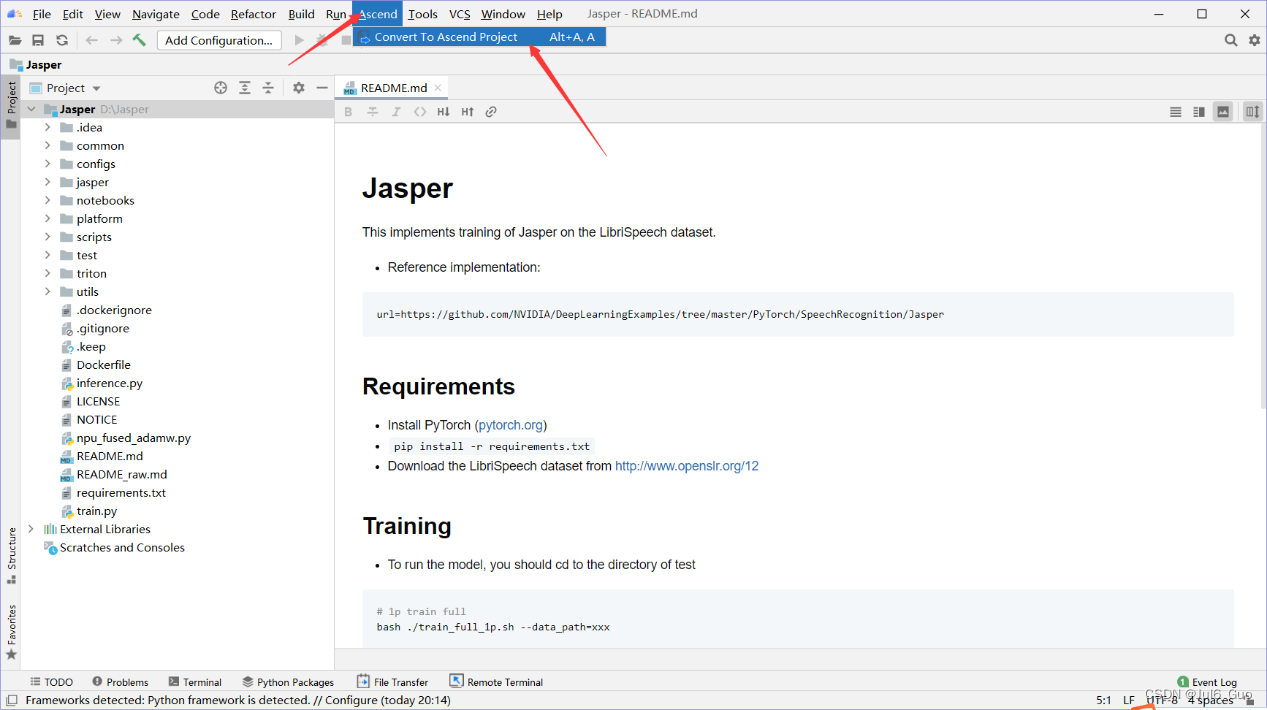Increase header level in markdown toolbar
This screenshot has height=710, width=1267.
click(467, 112)
